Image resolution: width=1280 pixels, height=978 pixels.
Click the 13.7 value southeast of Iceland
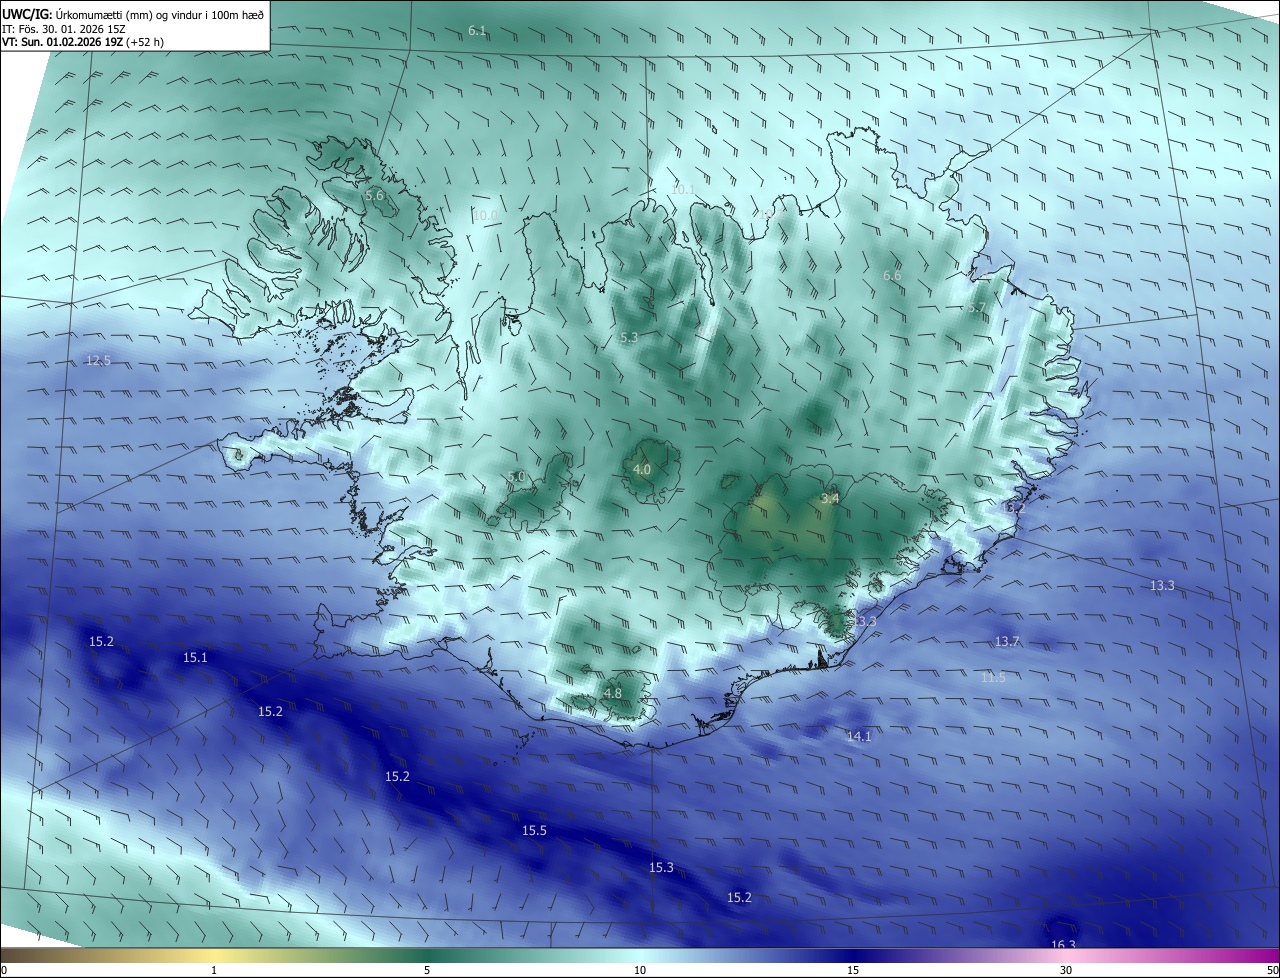tap(1007, 642)
